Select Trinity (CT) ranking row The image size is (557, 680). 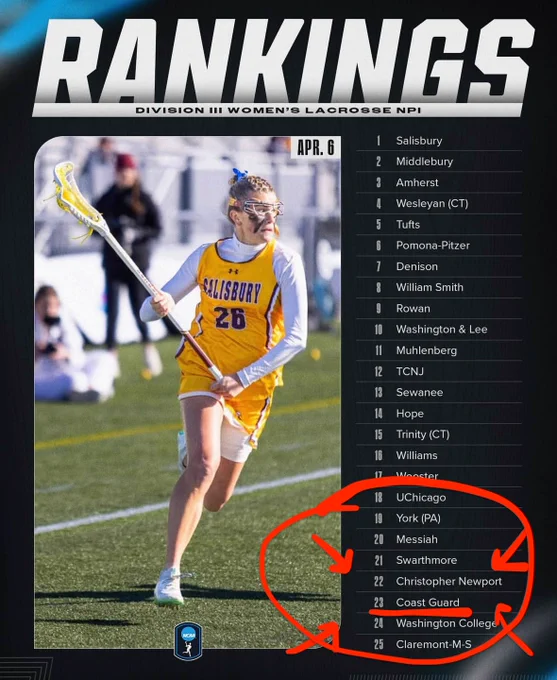point(439,435)
